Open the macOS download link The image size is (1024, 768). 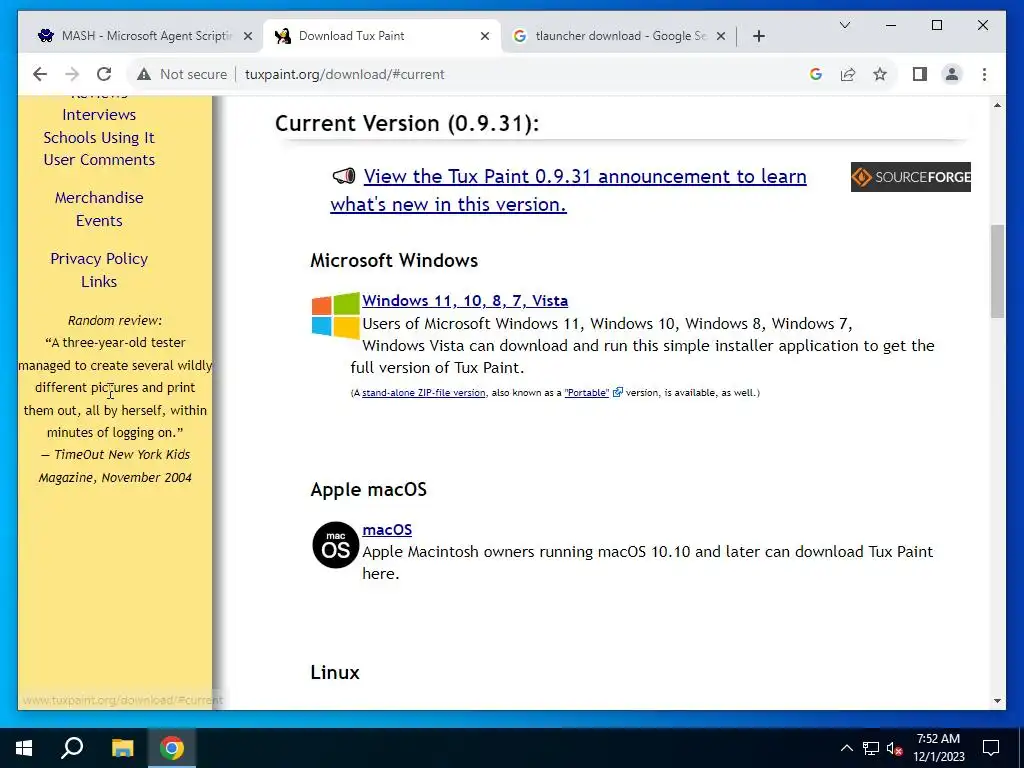coord(387,530)
